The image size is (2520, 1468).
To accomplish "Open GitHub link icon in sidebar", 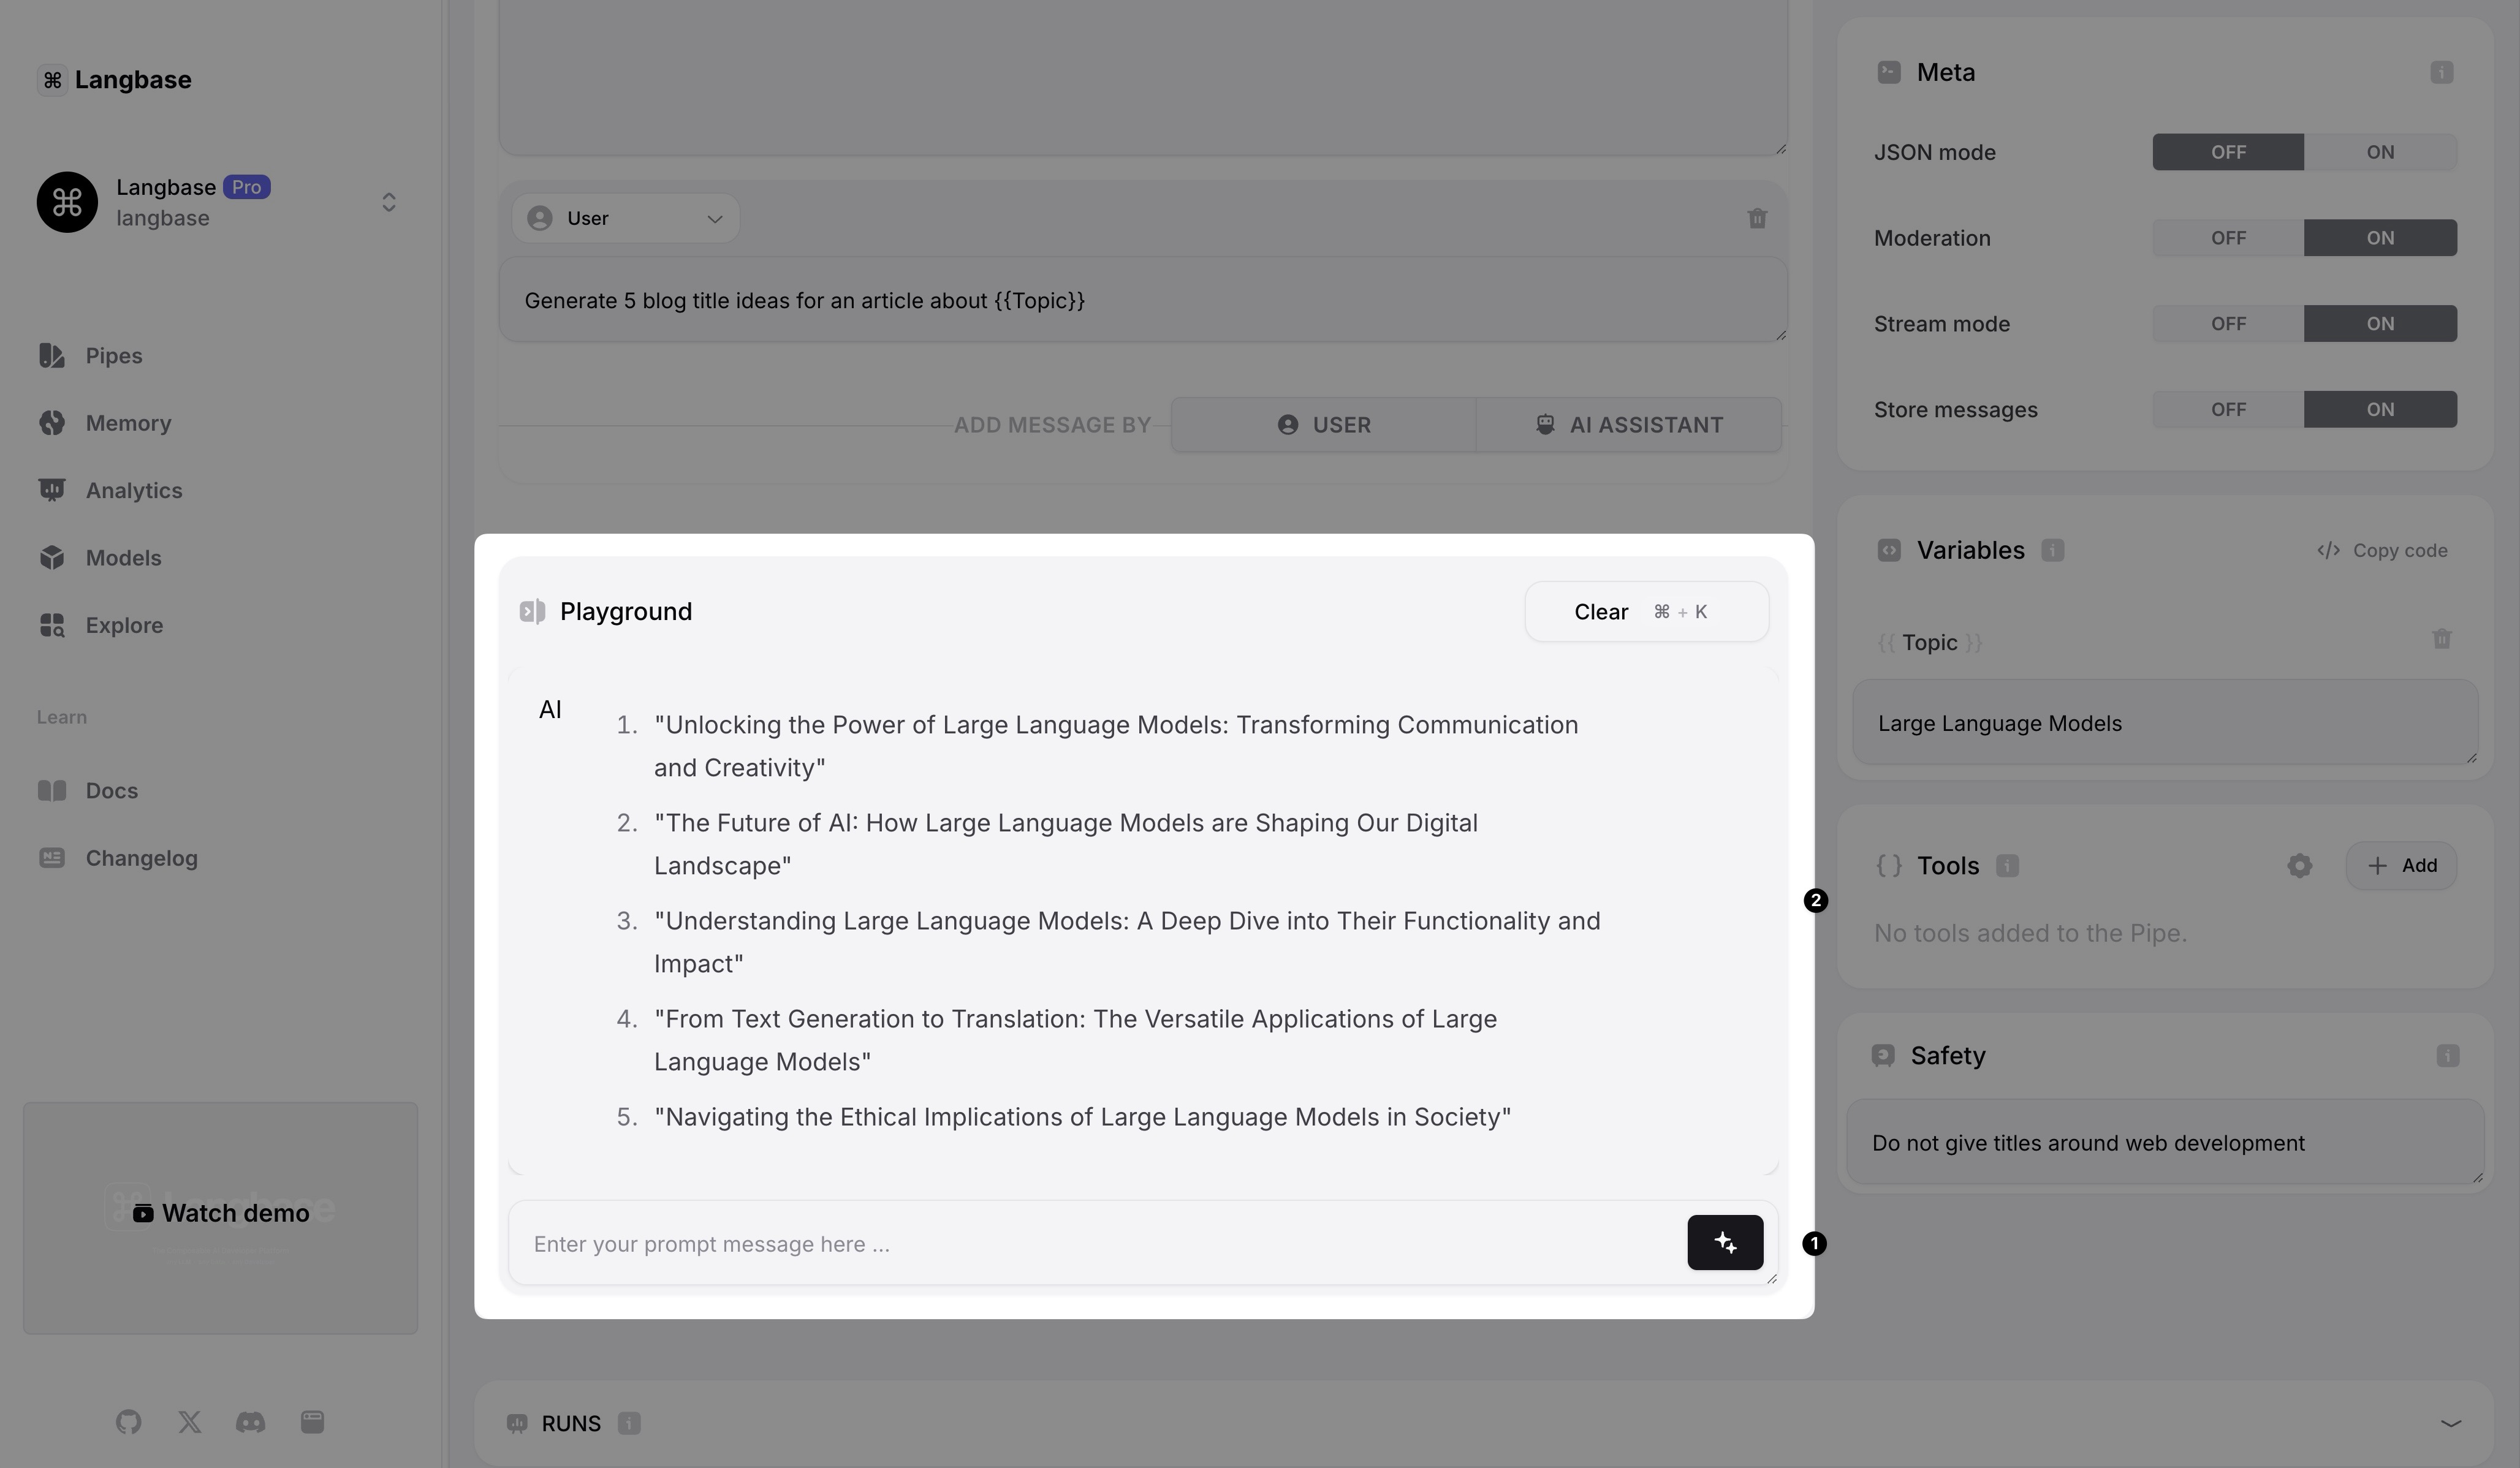I will 128,1422.
